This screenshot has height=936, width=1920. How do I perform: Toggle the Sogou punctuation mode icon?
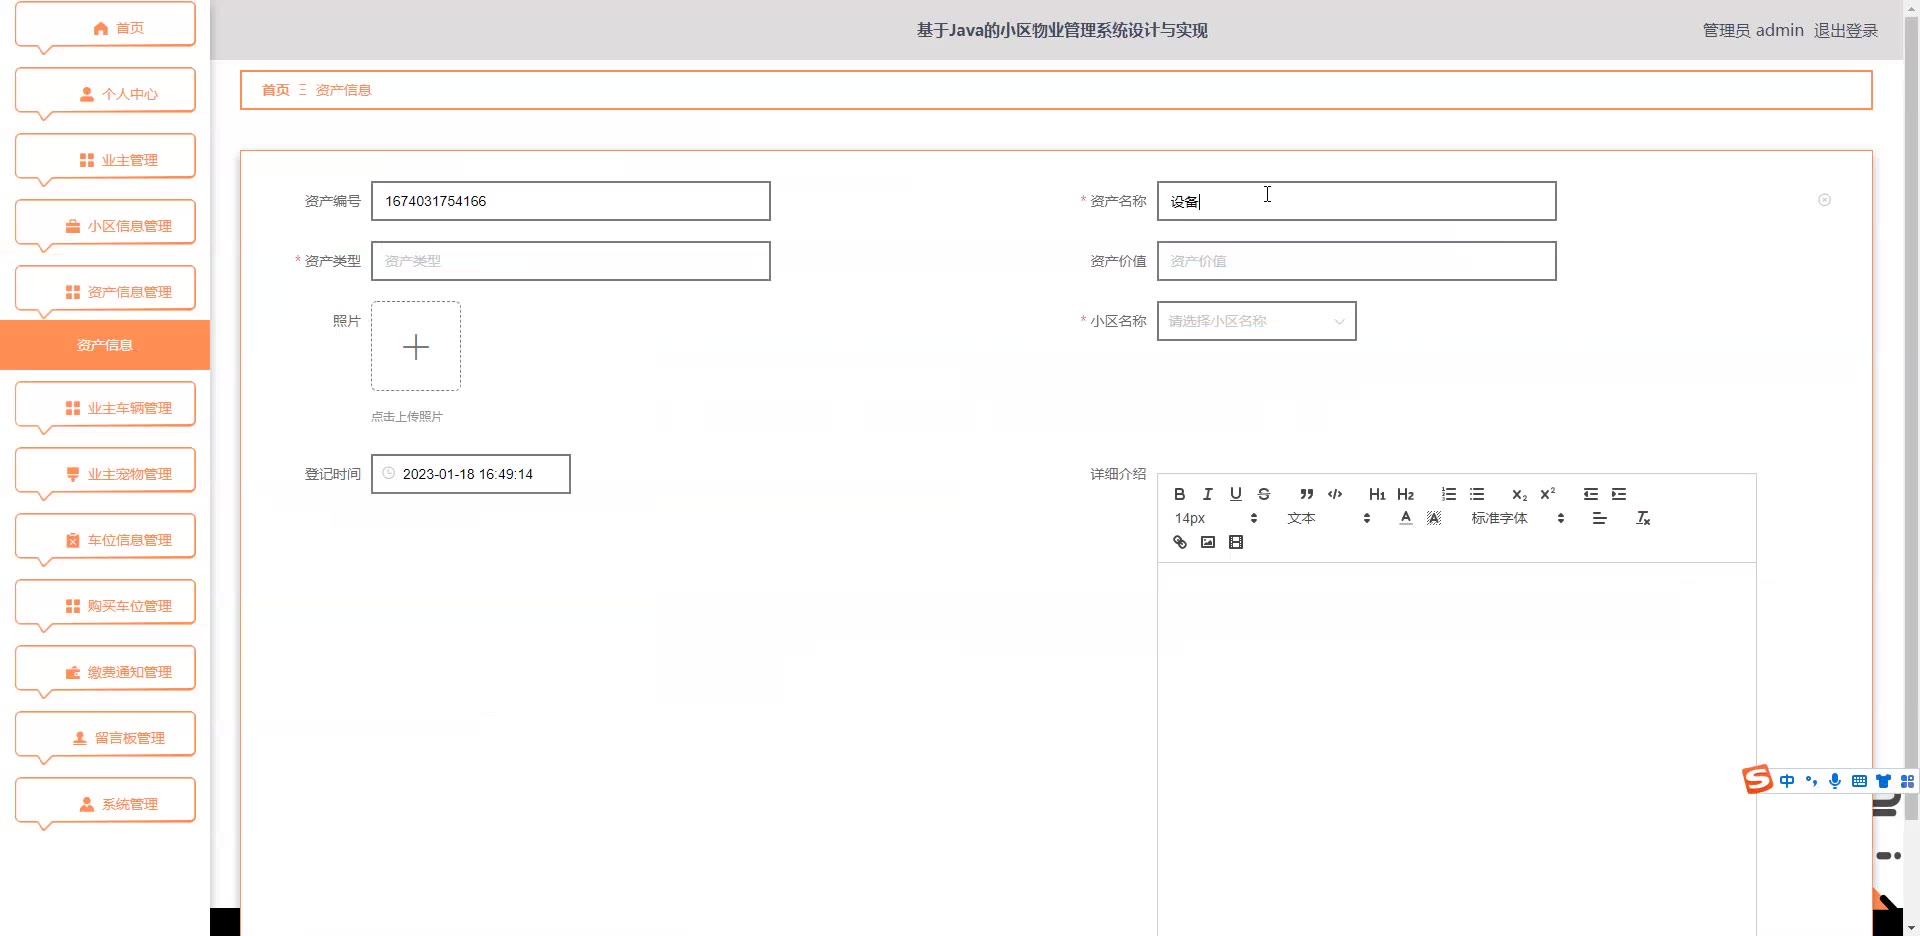[1811, 781]
